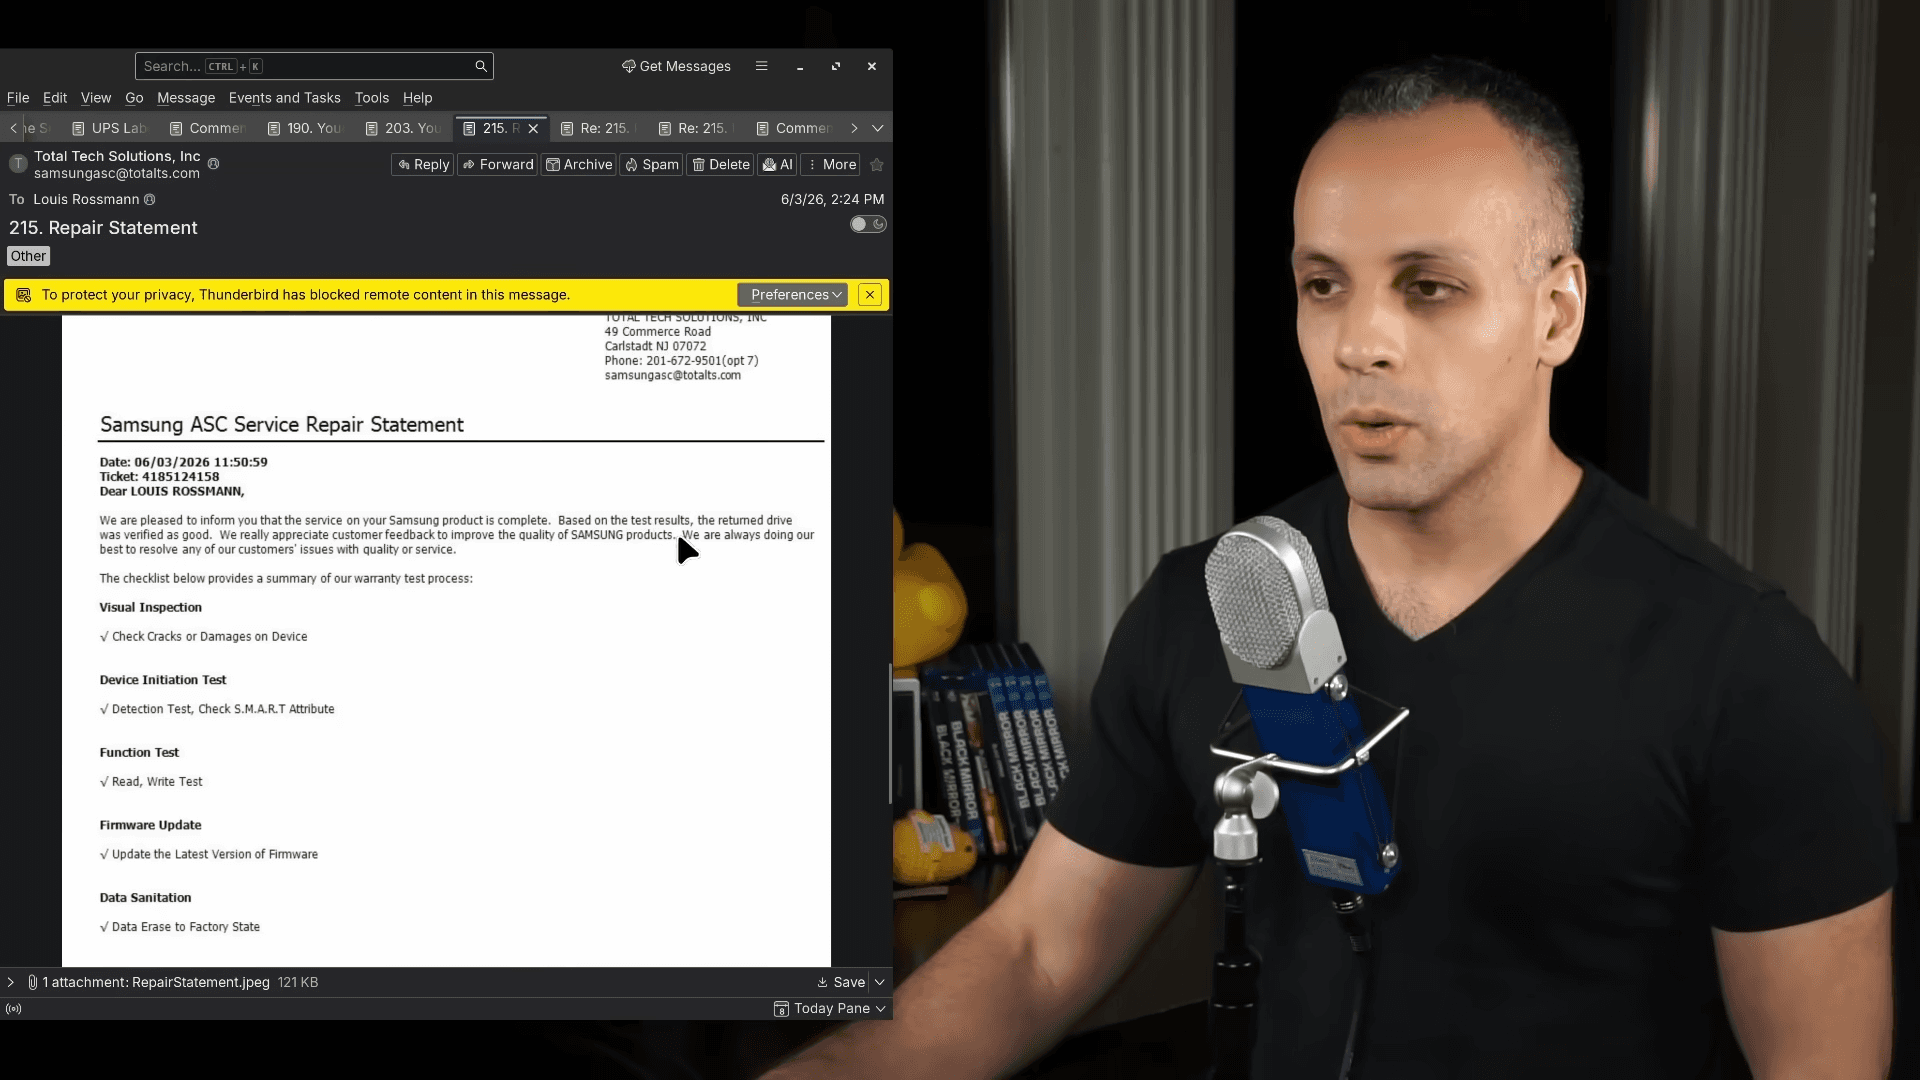
Task: Click Get Messages to fetch new mail
Action: pyautogui.click(x=676, y=66)
